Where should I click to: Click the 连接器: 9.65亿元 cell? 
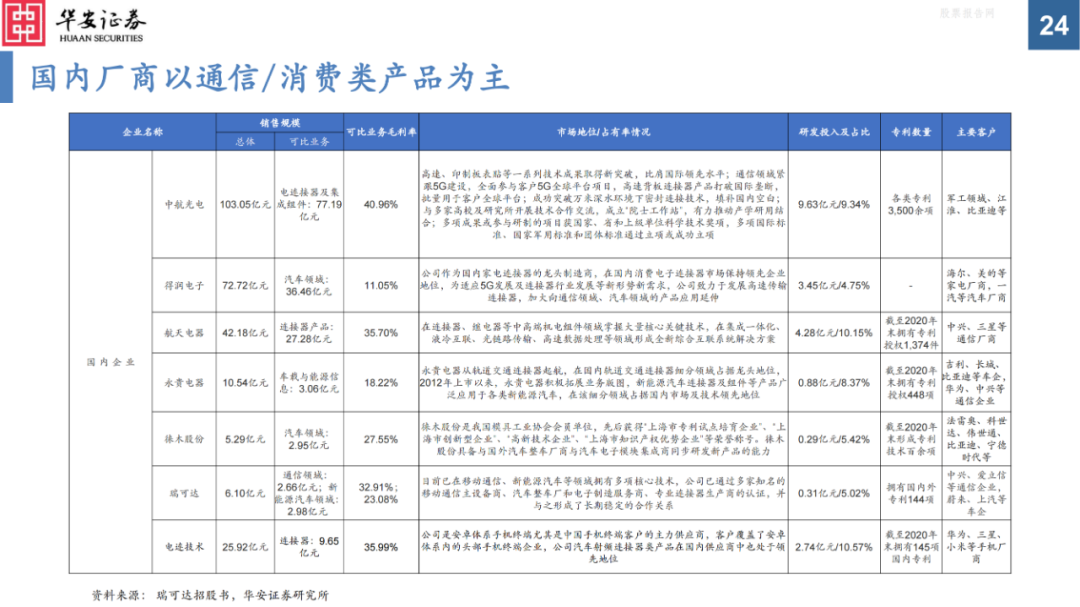[309, 547]
